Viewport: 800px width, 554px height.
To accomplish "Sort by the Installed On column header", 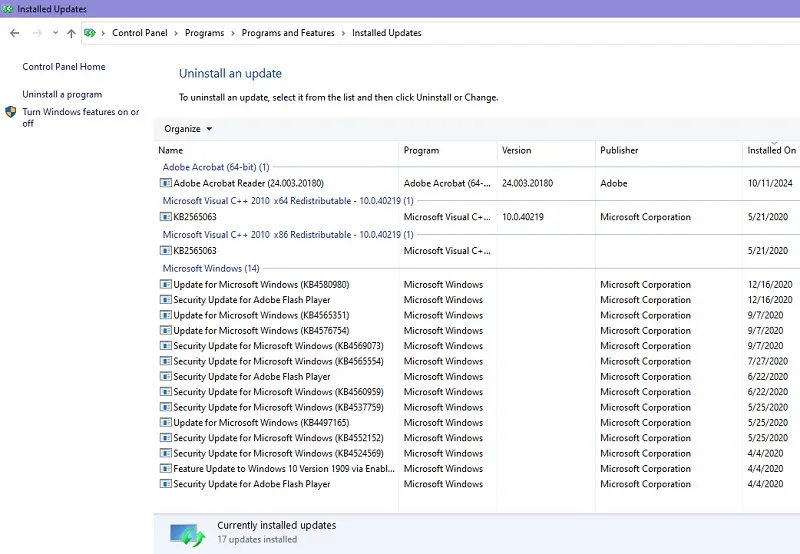I will (771, 150).
